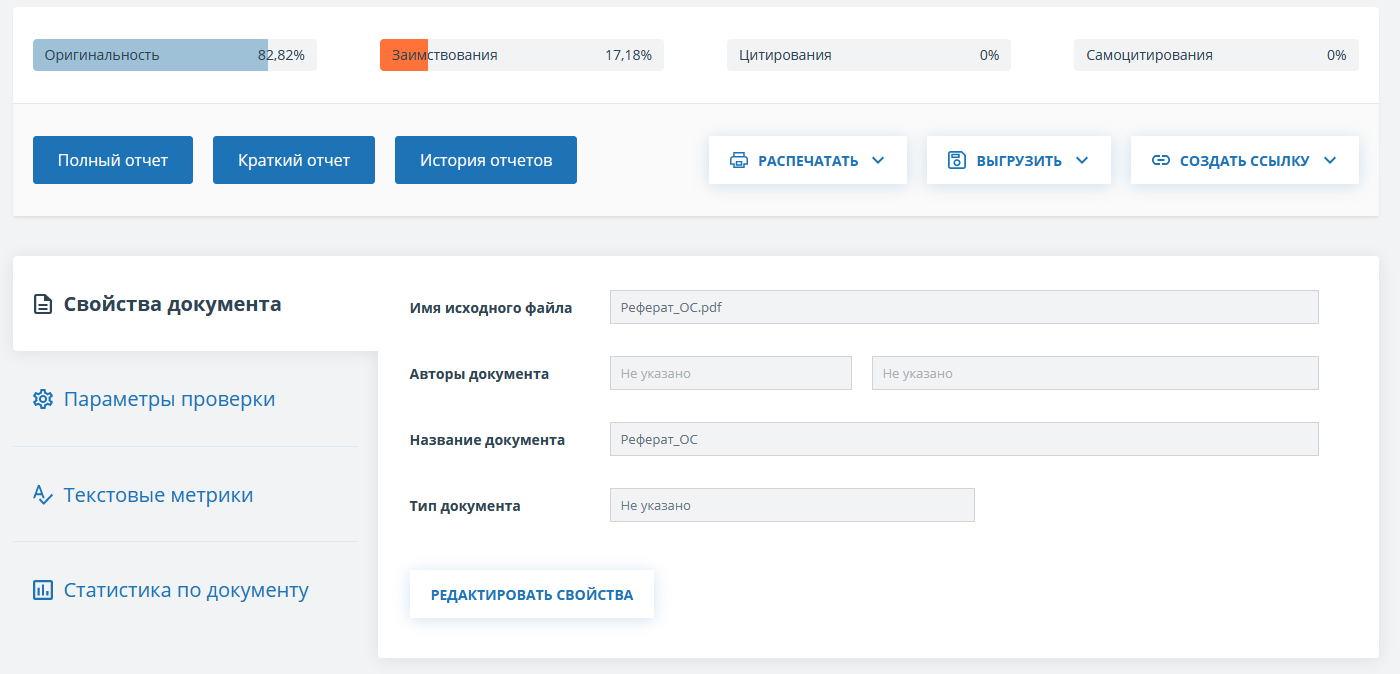Click the text metrics icon in sidebar
The width and height of the screenshot is (1400, 674).
tap(43, 495)
